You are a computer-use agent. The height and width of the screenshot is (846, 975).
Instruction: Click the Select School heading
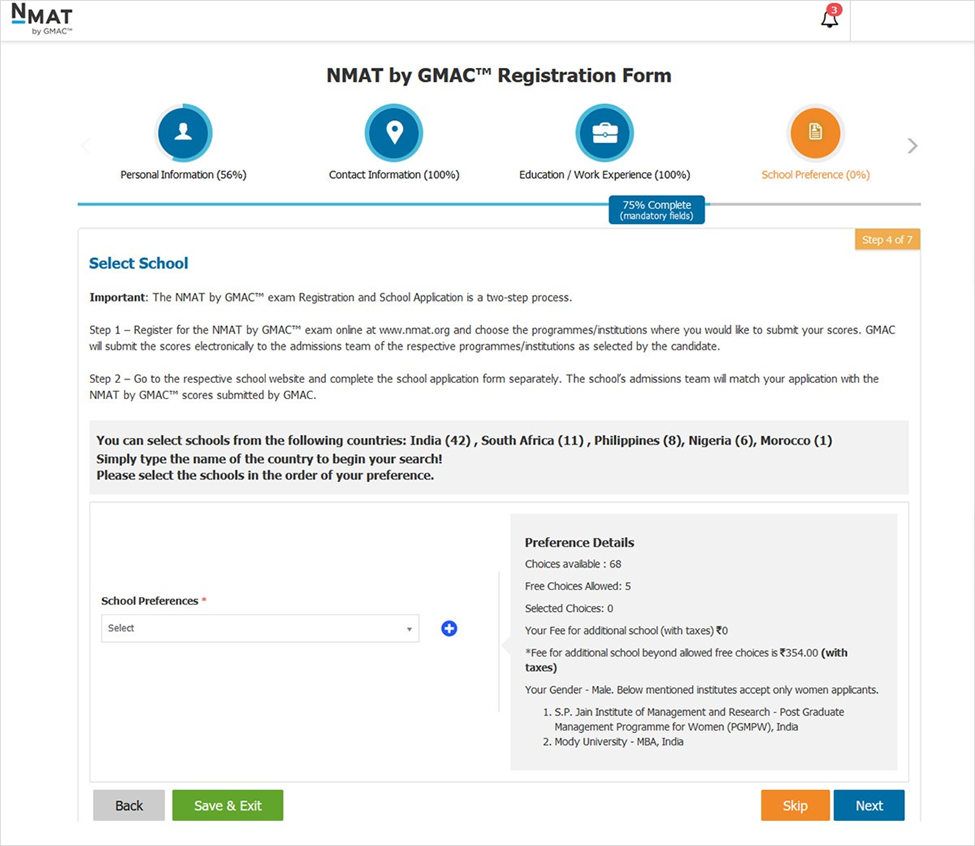139,264
